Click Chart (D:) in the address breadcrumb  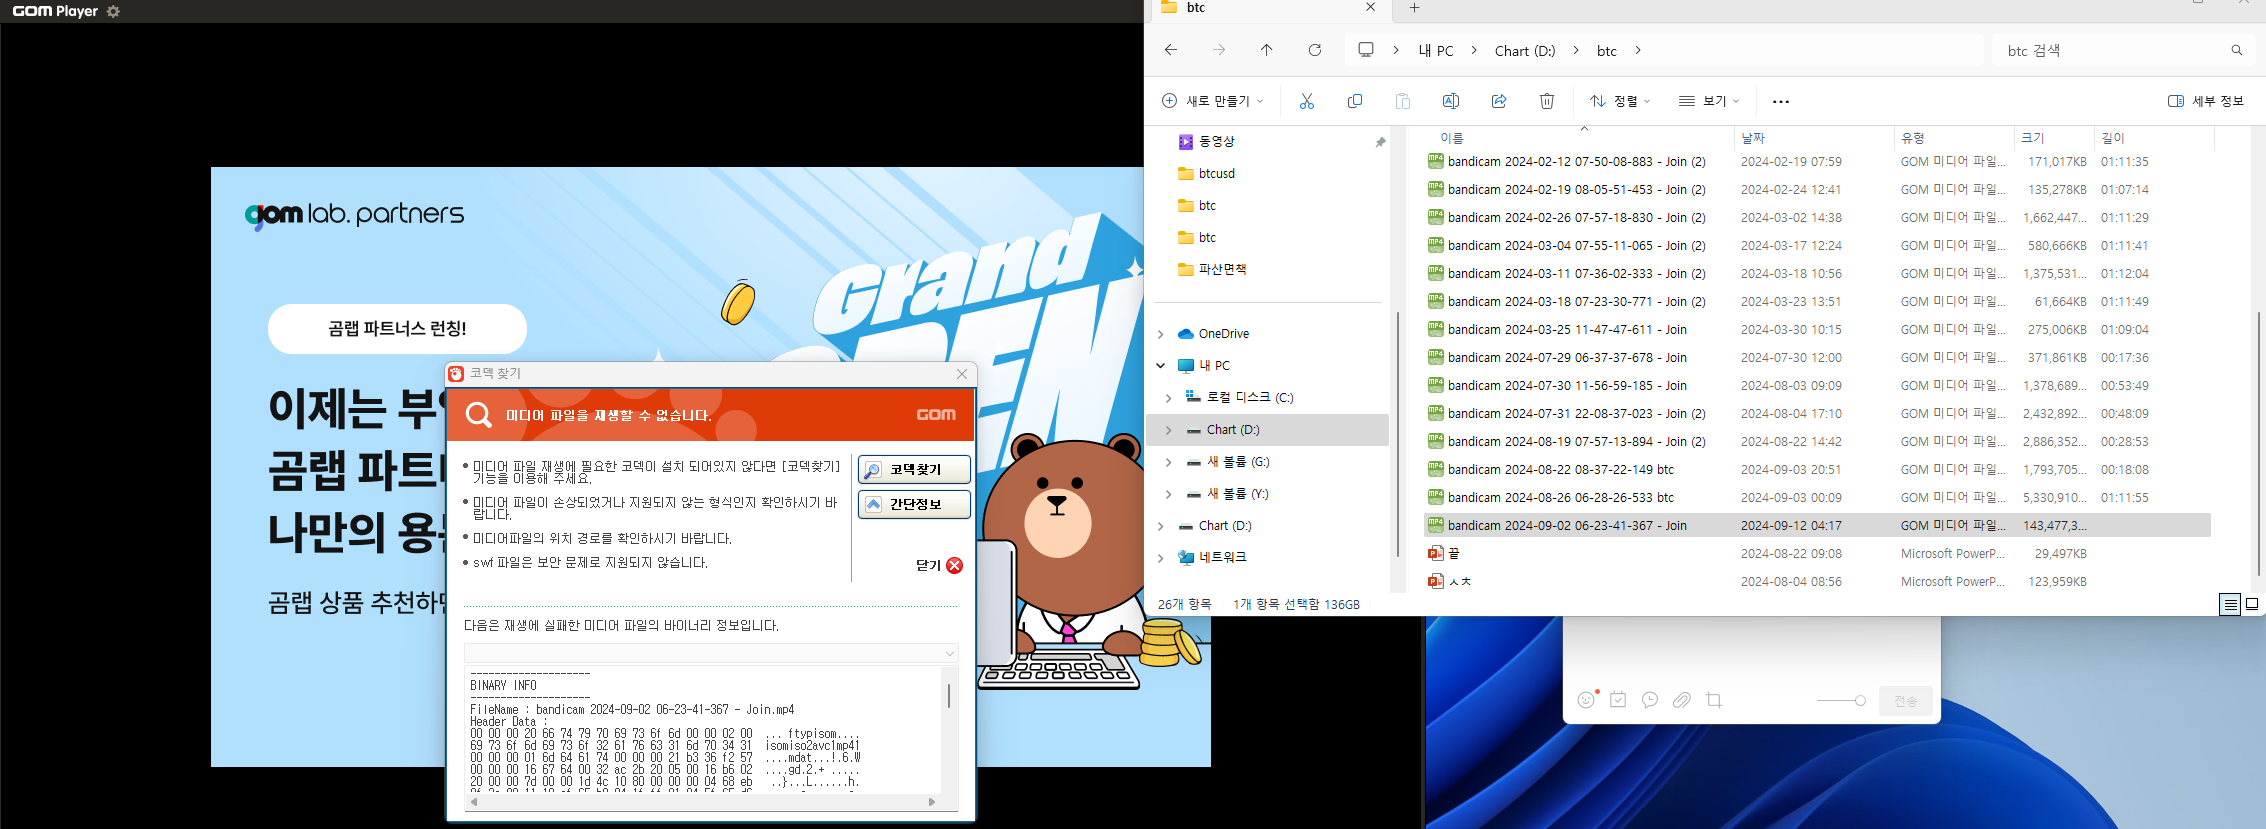pyautogui.click(x=1525, y=50)
